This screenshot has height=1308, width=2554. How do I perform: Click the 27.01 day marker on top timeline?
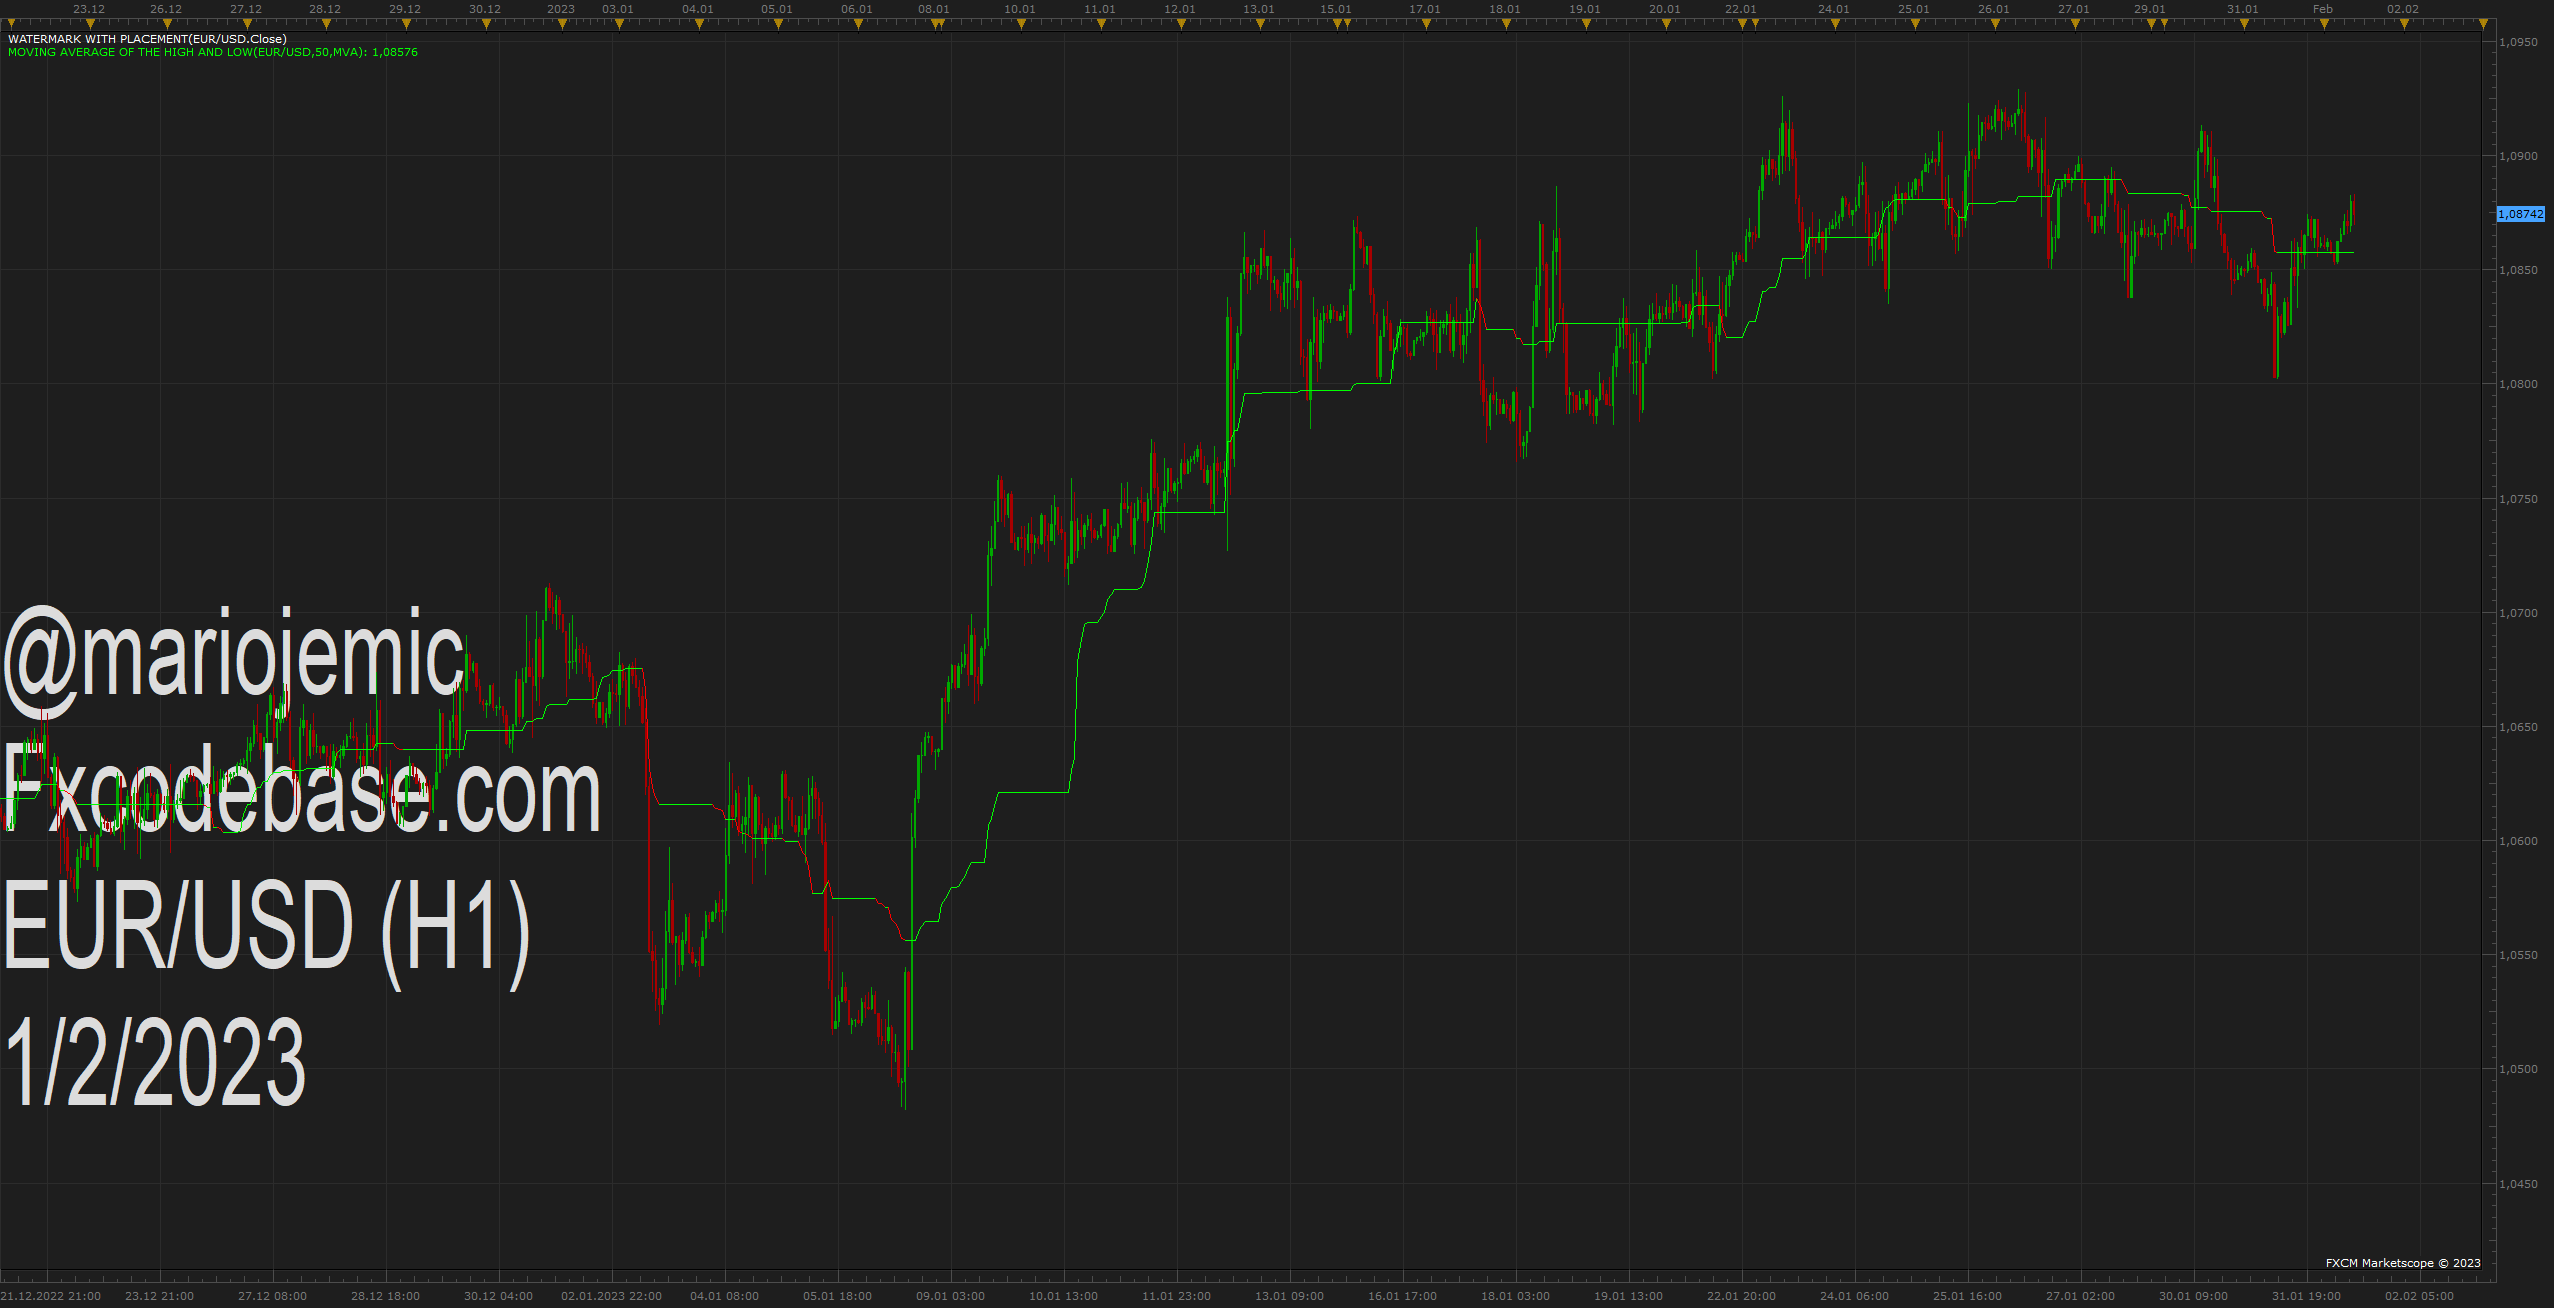tap(2074, 9)
